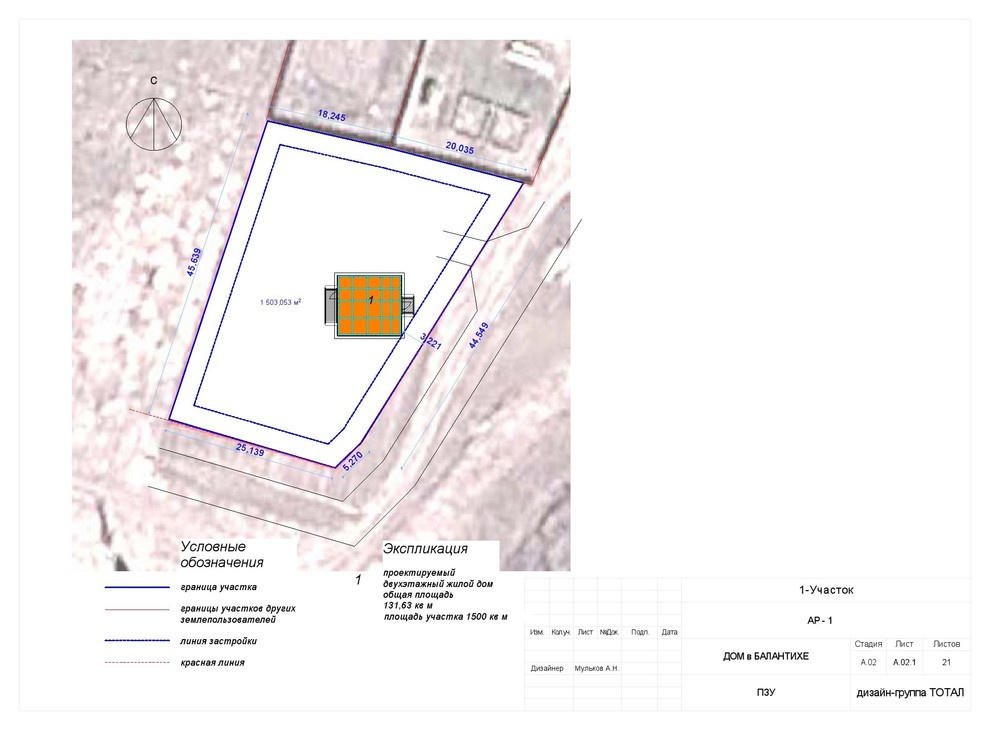Select the designer name Мульков А.Н.

[x=598, y=668]
